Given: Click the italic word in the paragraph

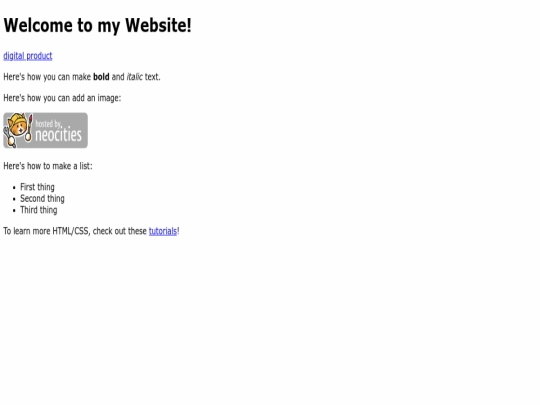Looking at the screenshot, I should point(135,77).
